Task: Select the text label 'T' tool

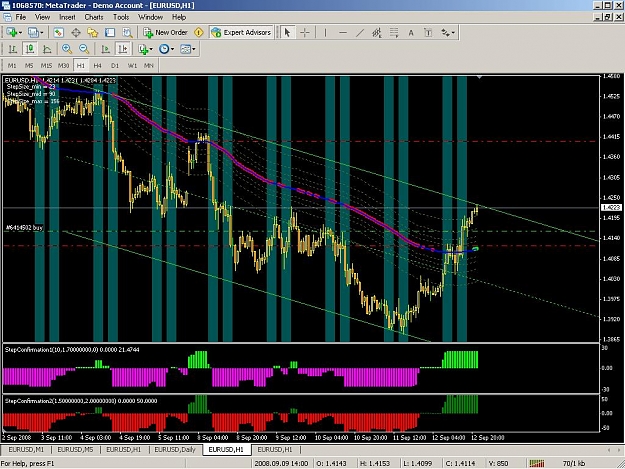Action: (428, 33)
